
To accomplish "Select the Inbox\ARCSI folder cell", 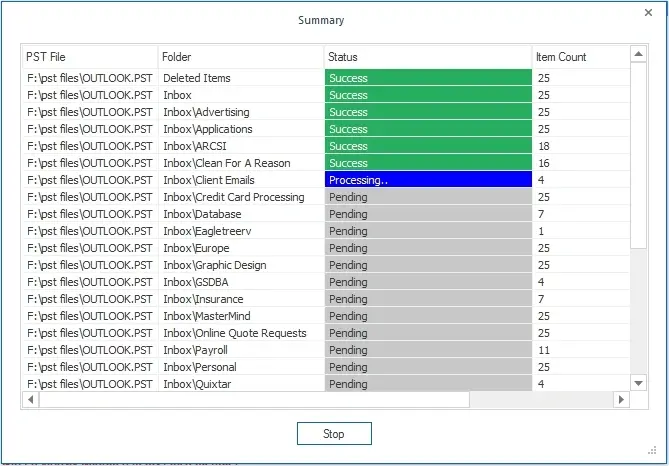I will tap(241, 146).
